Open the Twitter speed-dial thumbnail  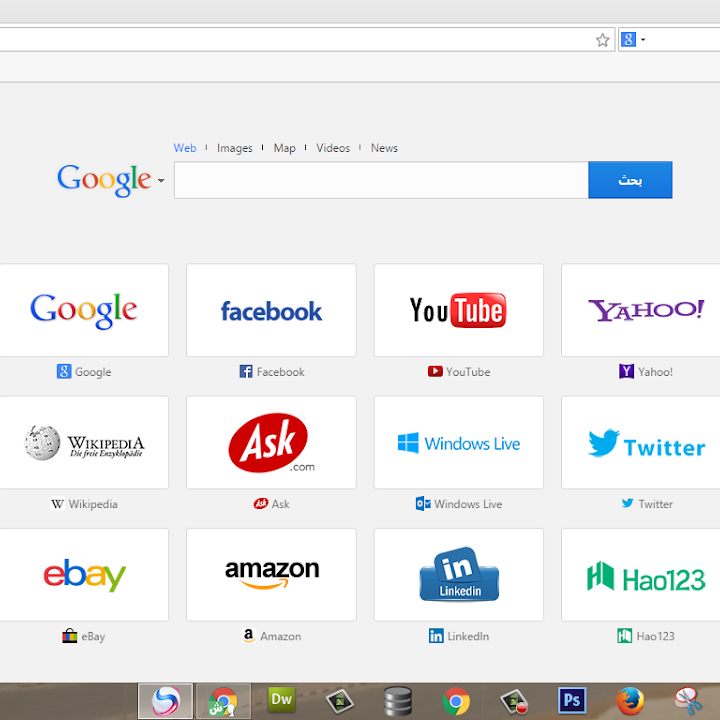click(641, 443)
